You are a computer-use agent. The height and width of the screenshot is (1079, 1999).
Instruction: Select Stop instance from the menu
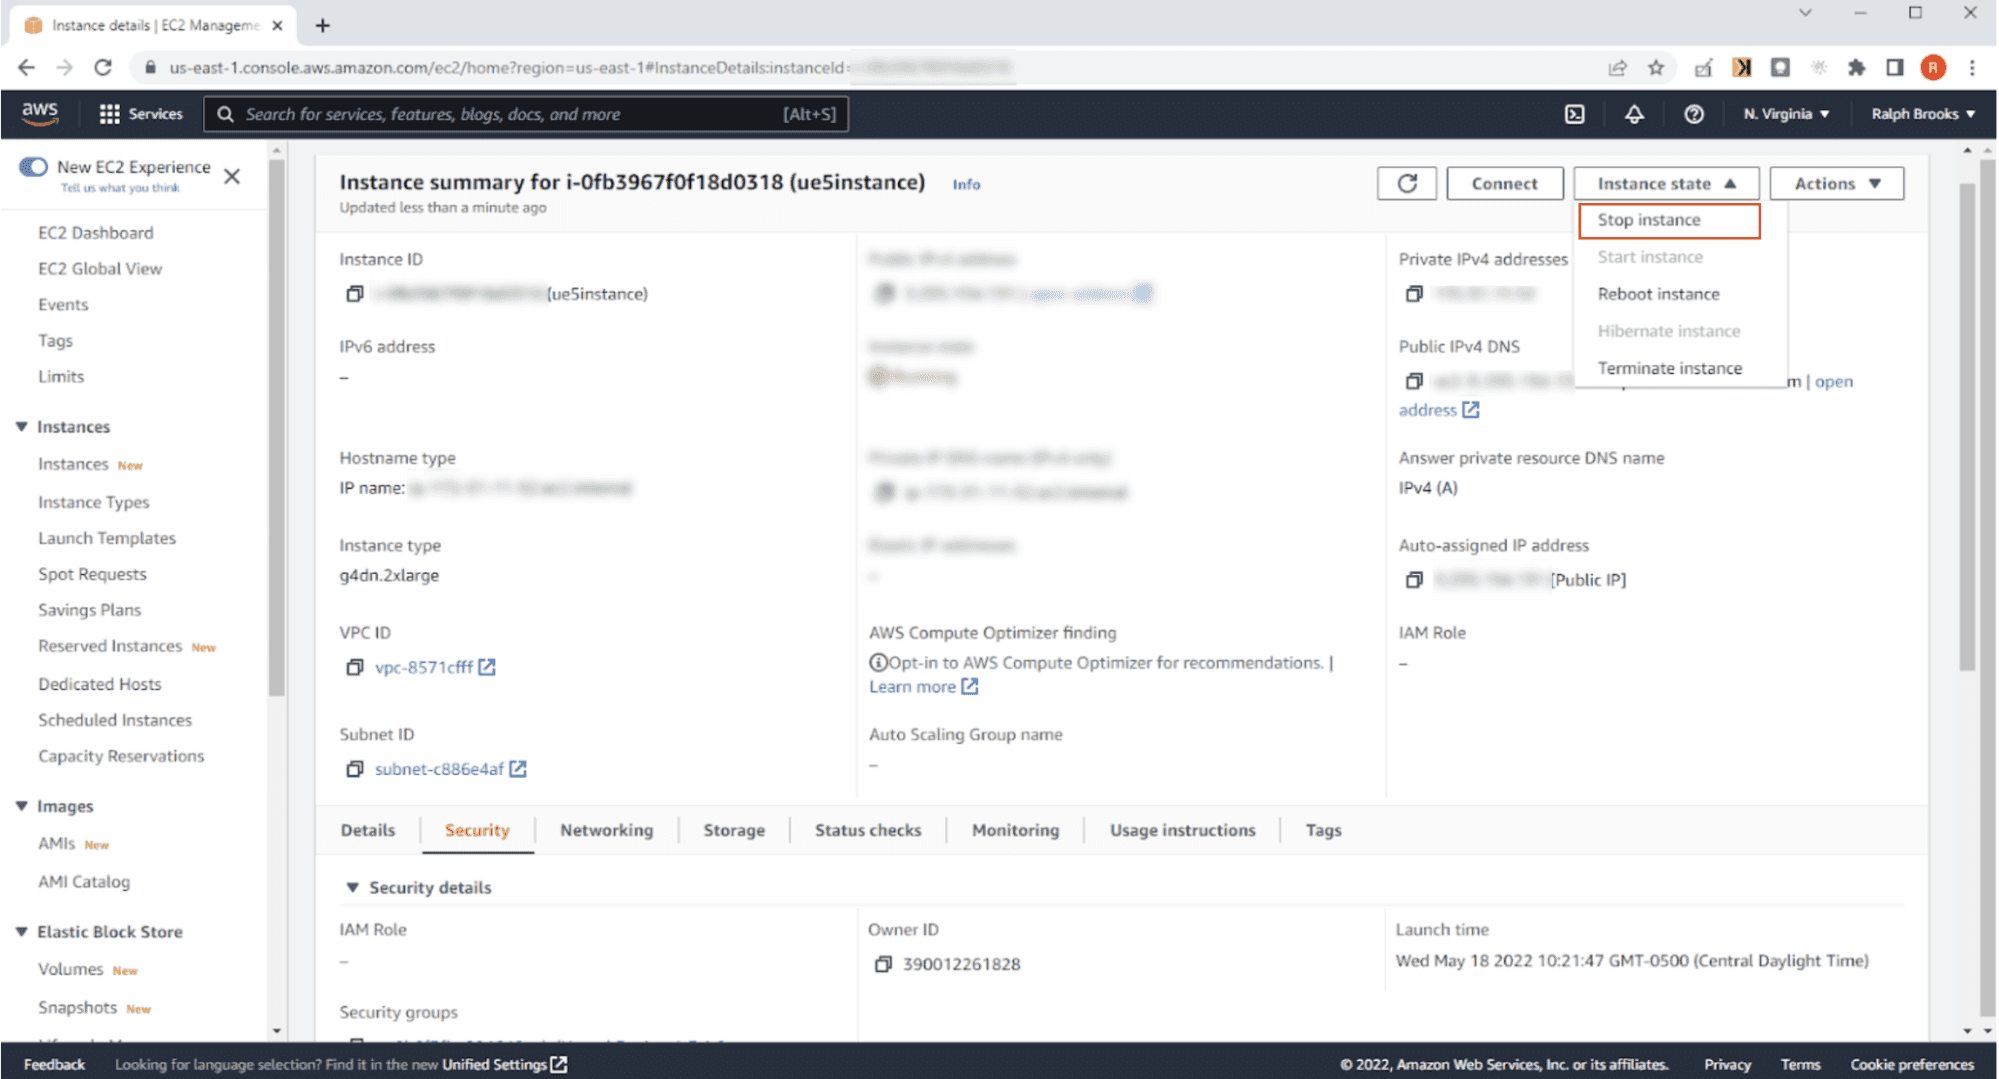coord(1669,220)
